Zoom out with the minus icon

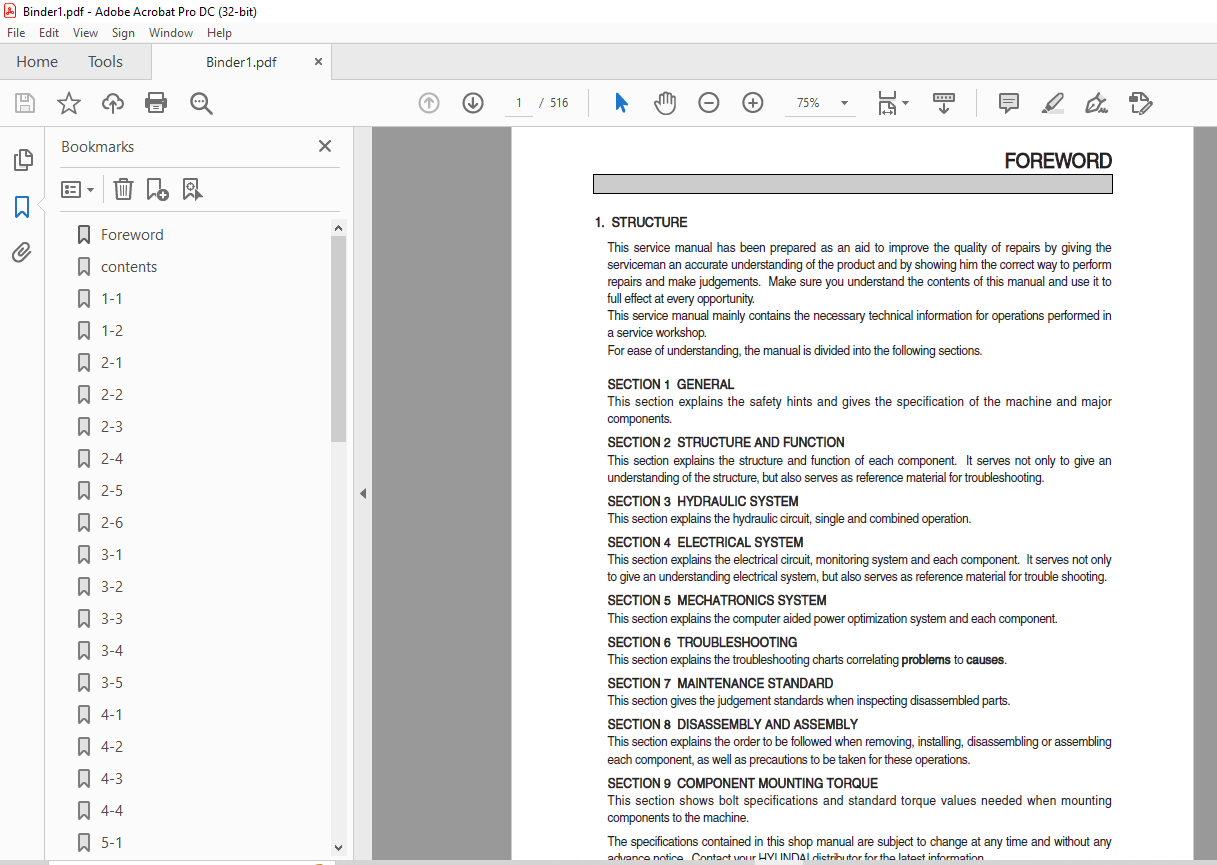pyautogui.click(x=709, y=103)
